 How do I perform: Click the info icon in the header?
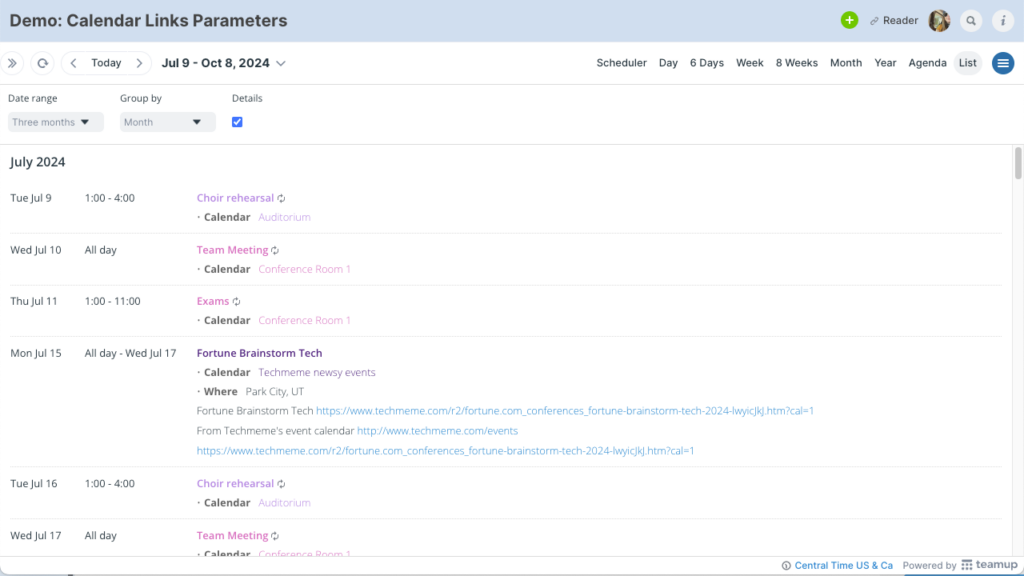(x=1003, y=20)
